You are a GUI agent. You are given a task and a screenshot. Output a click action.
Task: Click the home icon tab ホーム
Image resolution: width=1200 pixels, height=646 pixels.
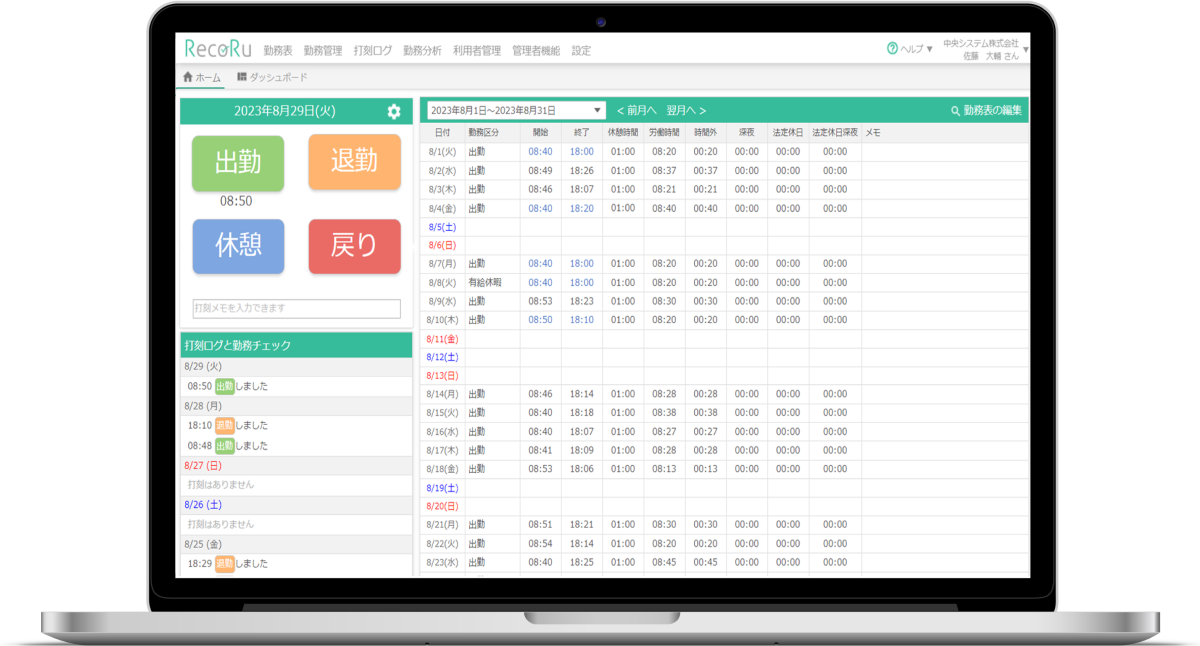[x=202, y=77]
